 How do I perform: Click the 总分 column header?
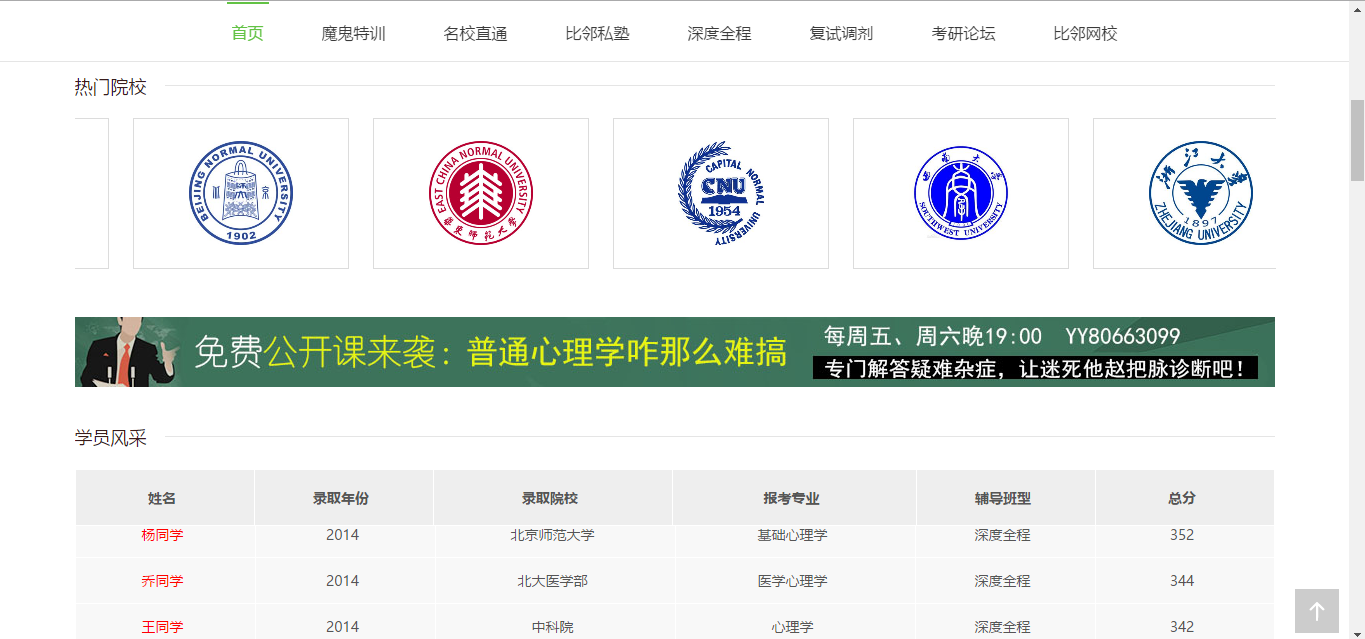coord(1182,498)
